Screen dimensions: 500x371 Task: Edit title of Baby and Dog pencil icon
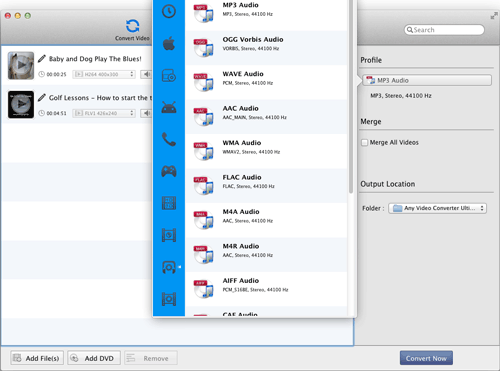(42, 59)
